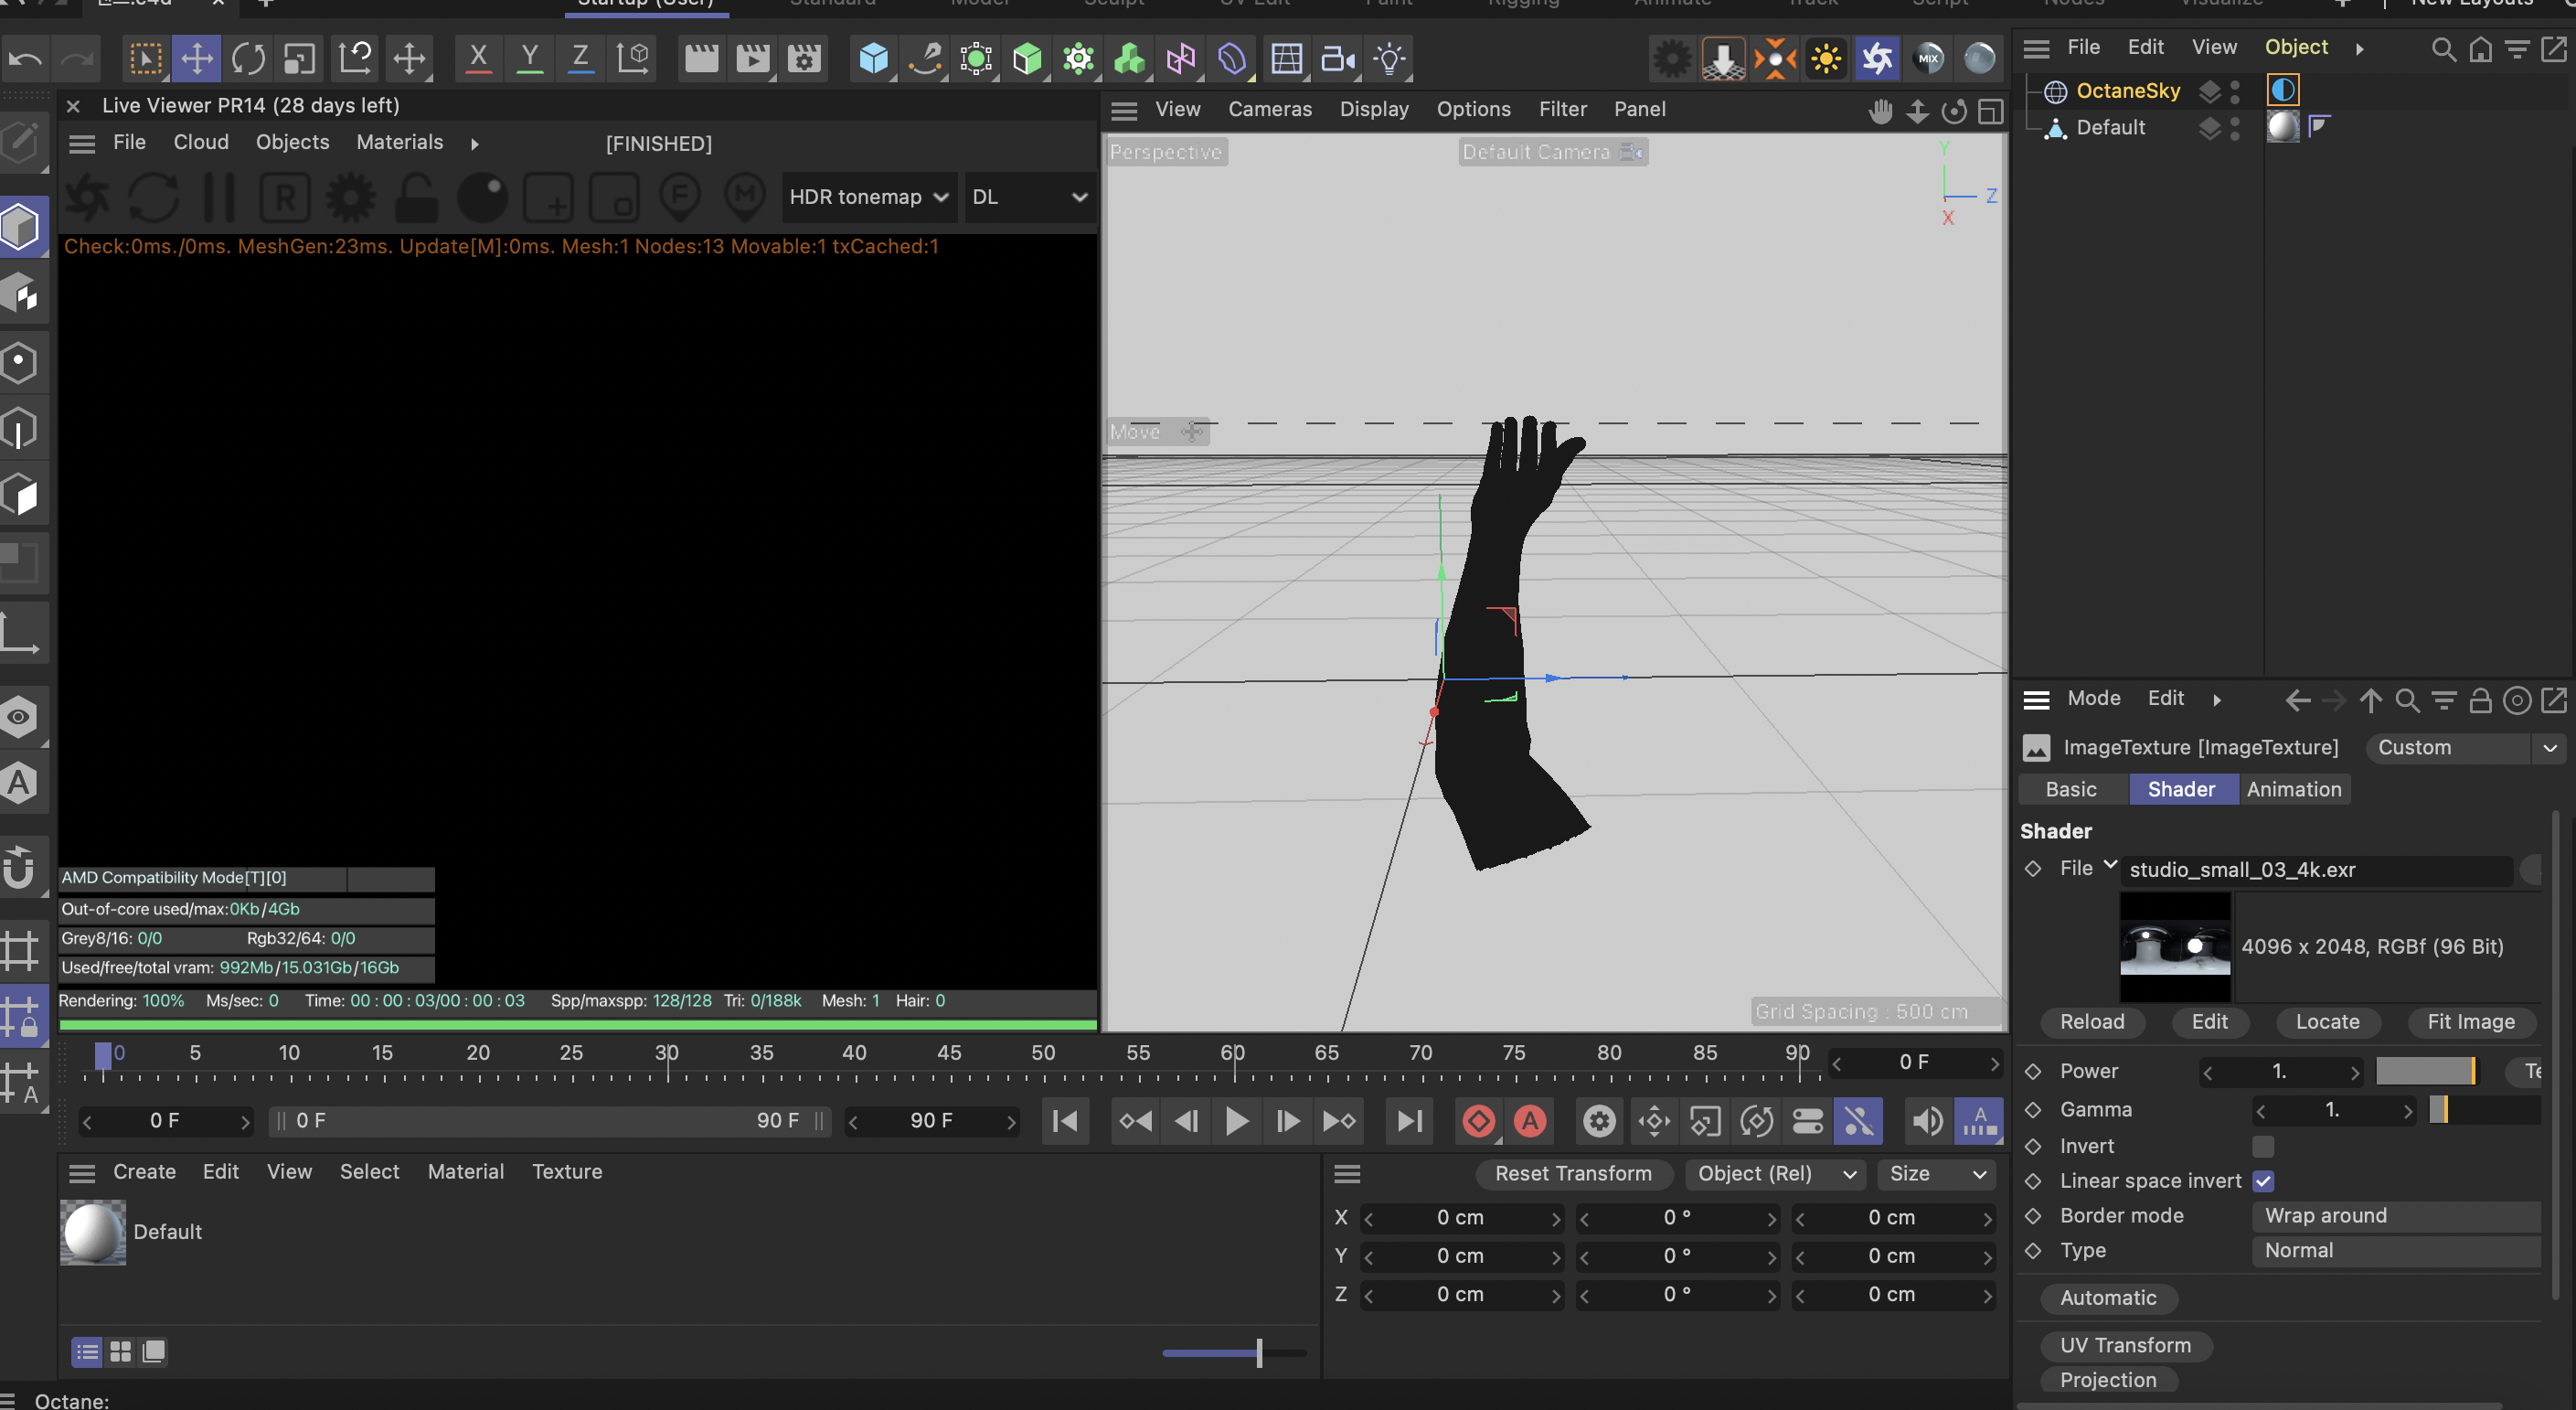Click the Locate button for texture

pyautogui.click(x=2326, y=1021)
